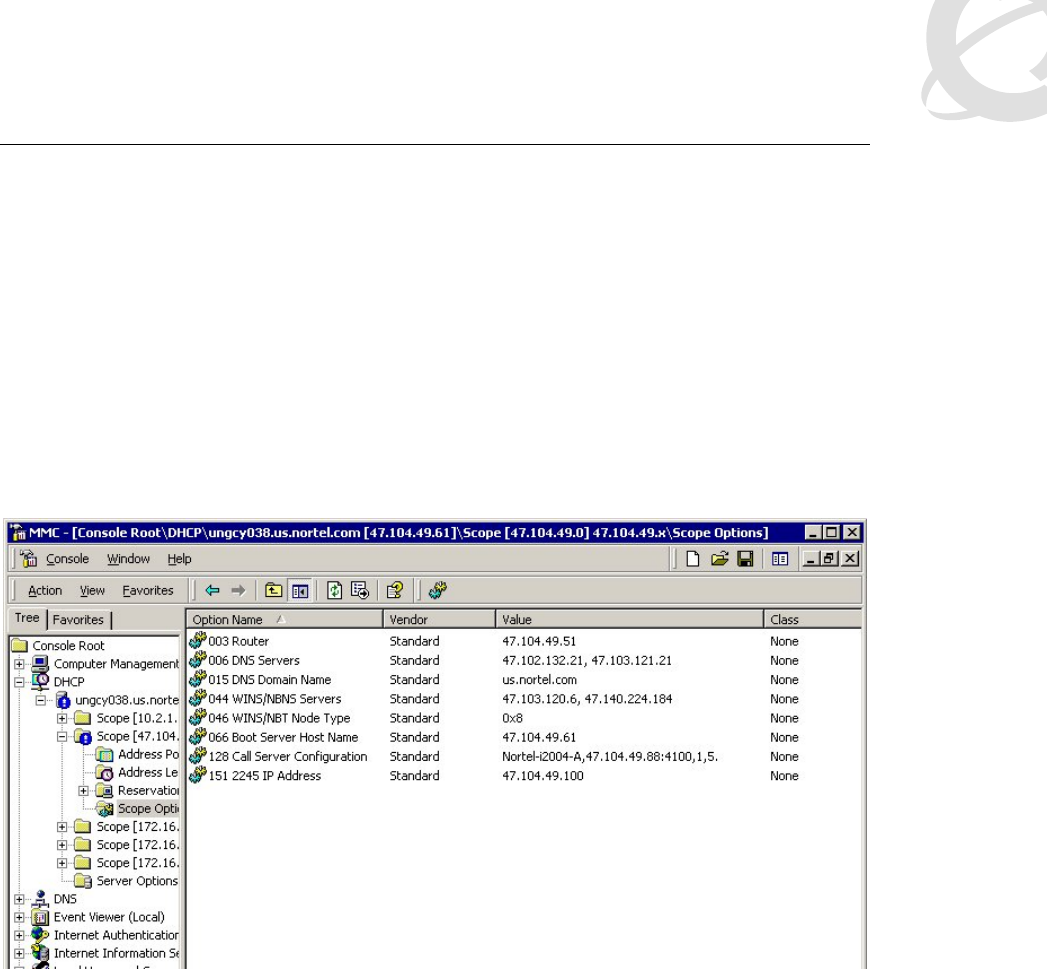Expand the Computer Management node
The image size is (1047, 969).
pyautogui.click(x=19, y=664)
